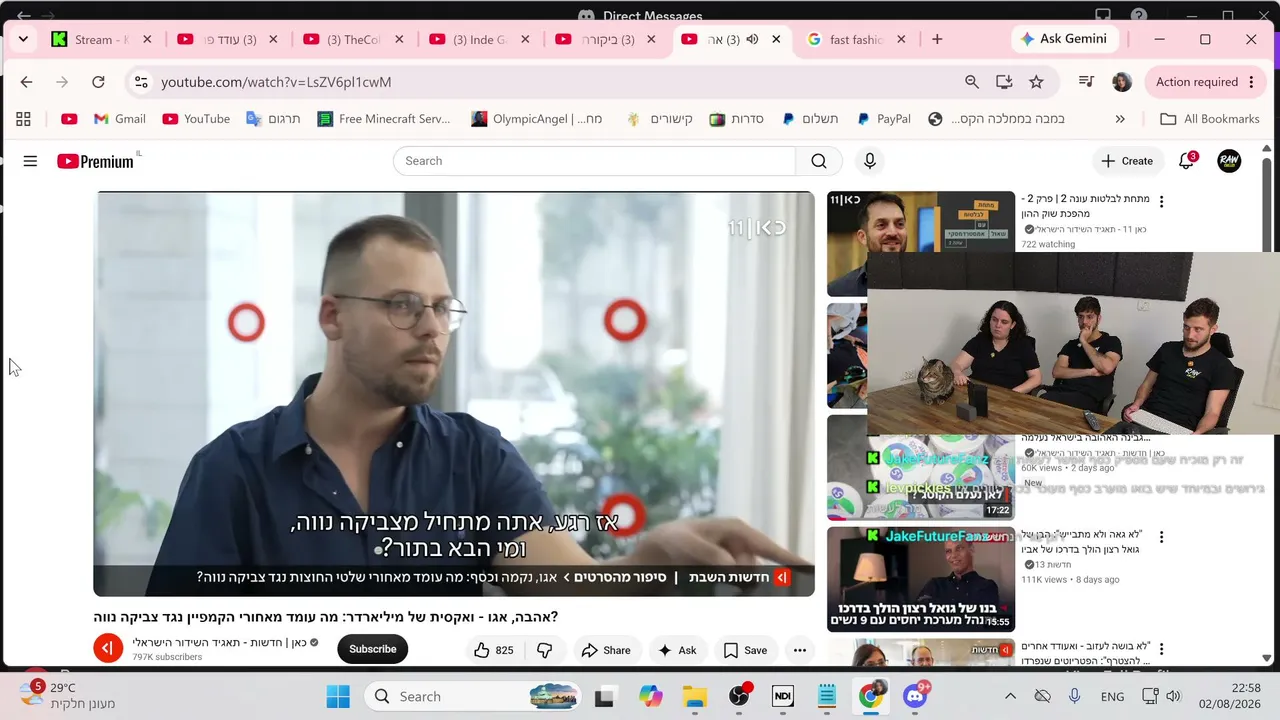This screenshot has width=1280, height=720.
Task: Switch to the (3) TheCol YouTube tab
Action: pos(352,39)
